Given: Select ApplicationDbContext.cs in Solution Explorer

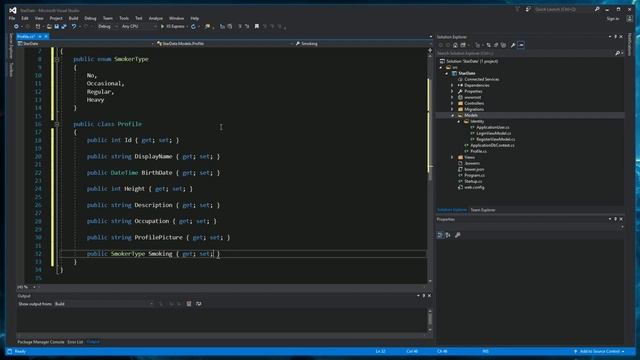Looking at the screenshot, I should point(492,145).
